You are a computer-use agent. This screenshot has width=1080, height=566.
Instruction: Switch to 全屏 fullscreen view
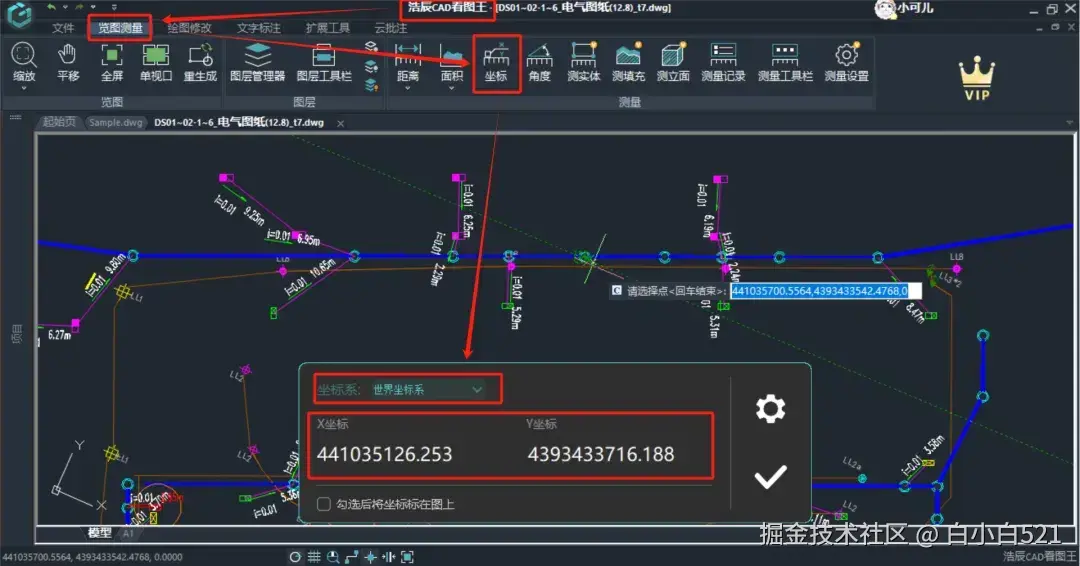112,62
